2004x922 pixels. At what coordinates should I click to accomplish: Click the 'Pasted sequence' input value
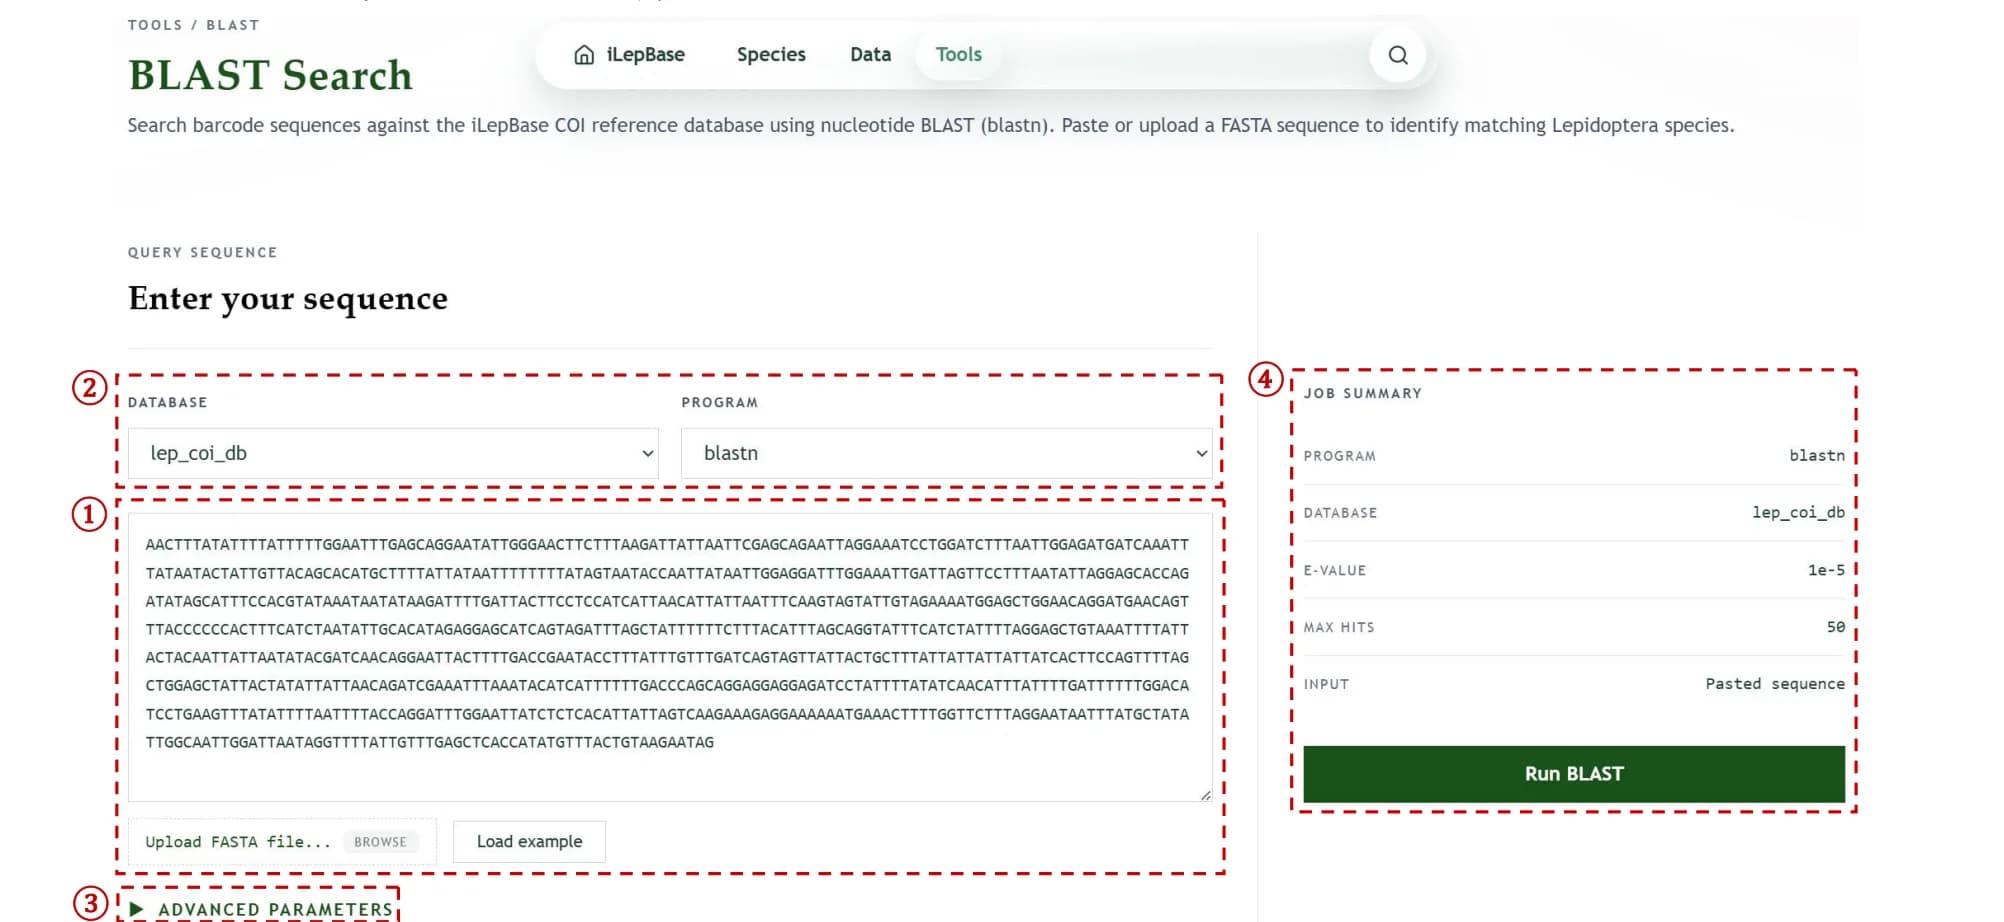click(x=1775, y=684)
